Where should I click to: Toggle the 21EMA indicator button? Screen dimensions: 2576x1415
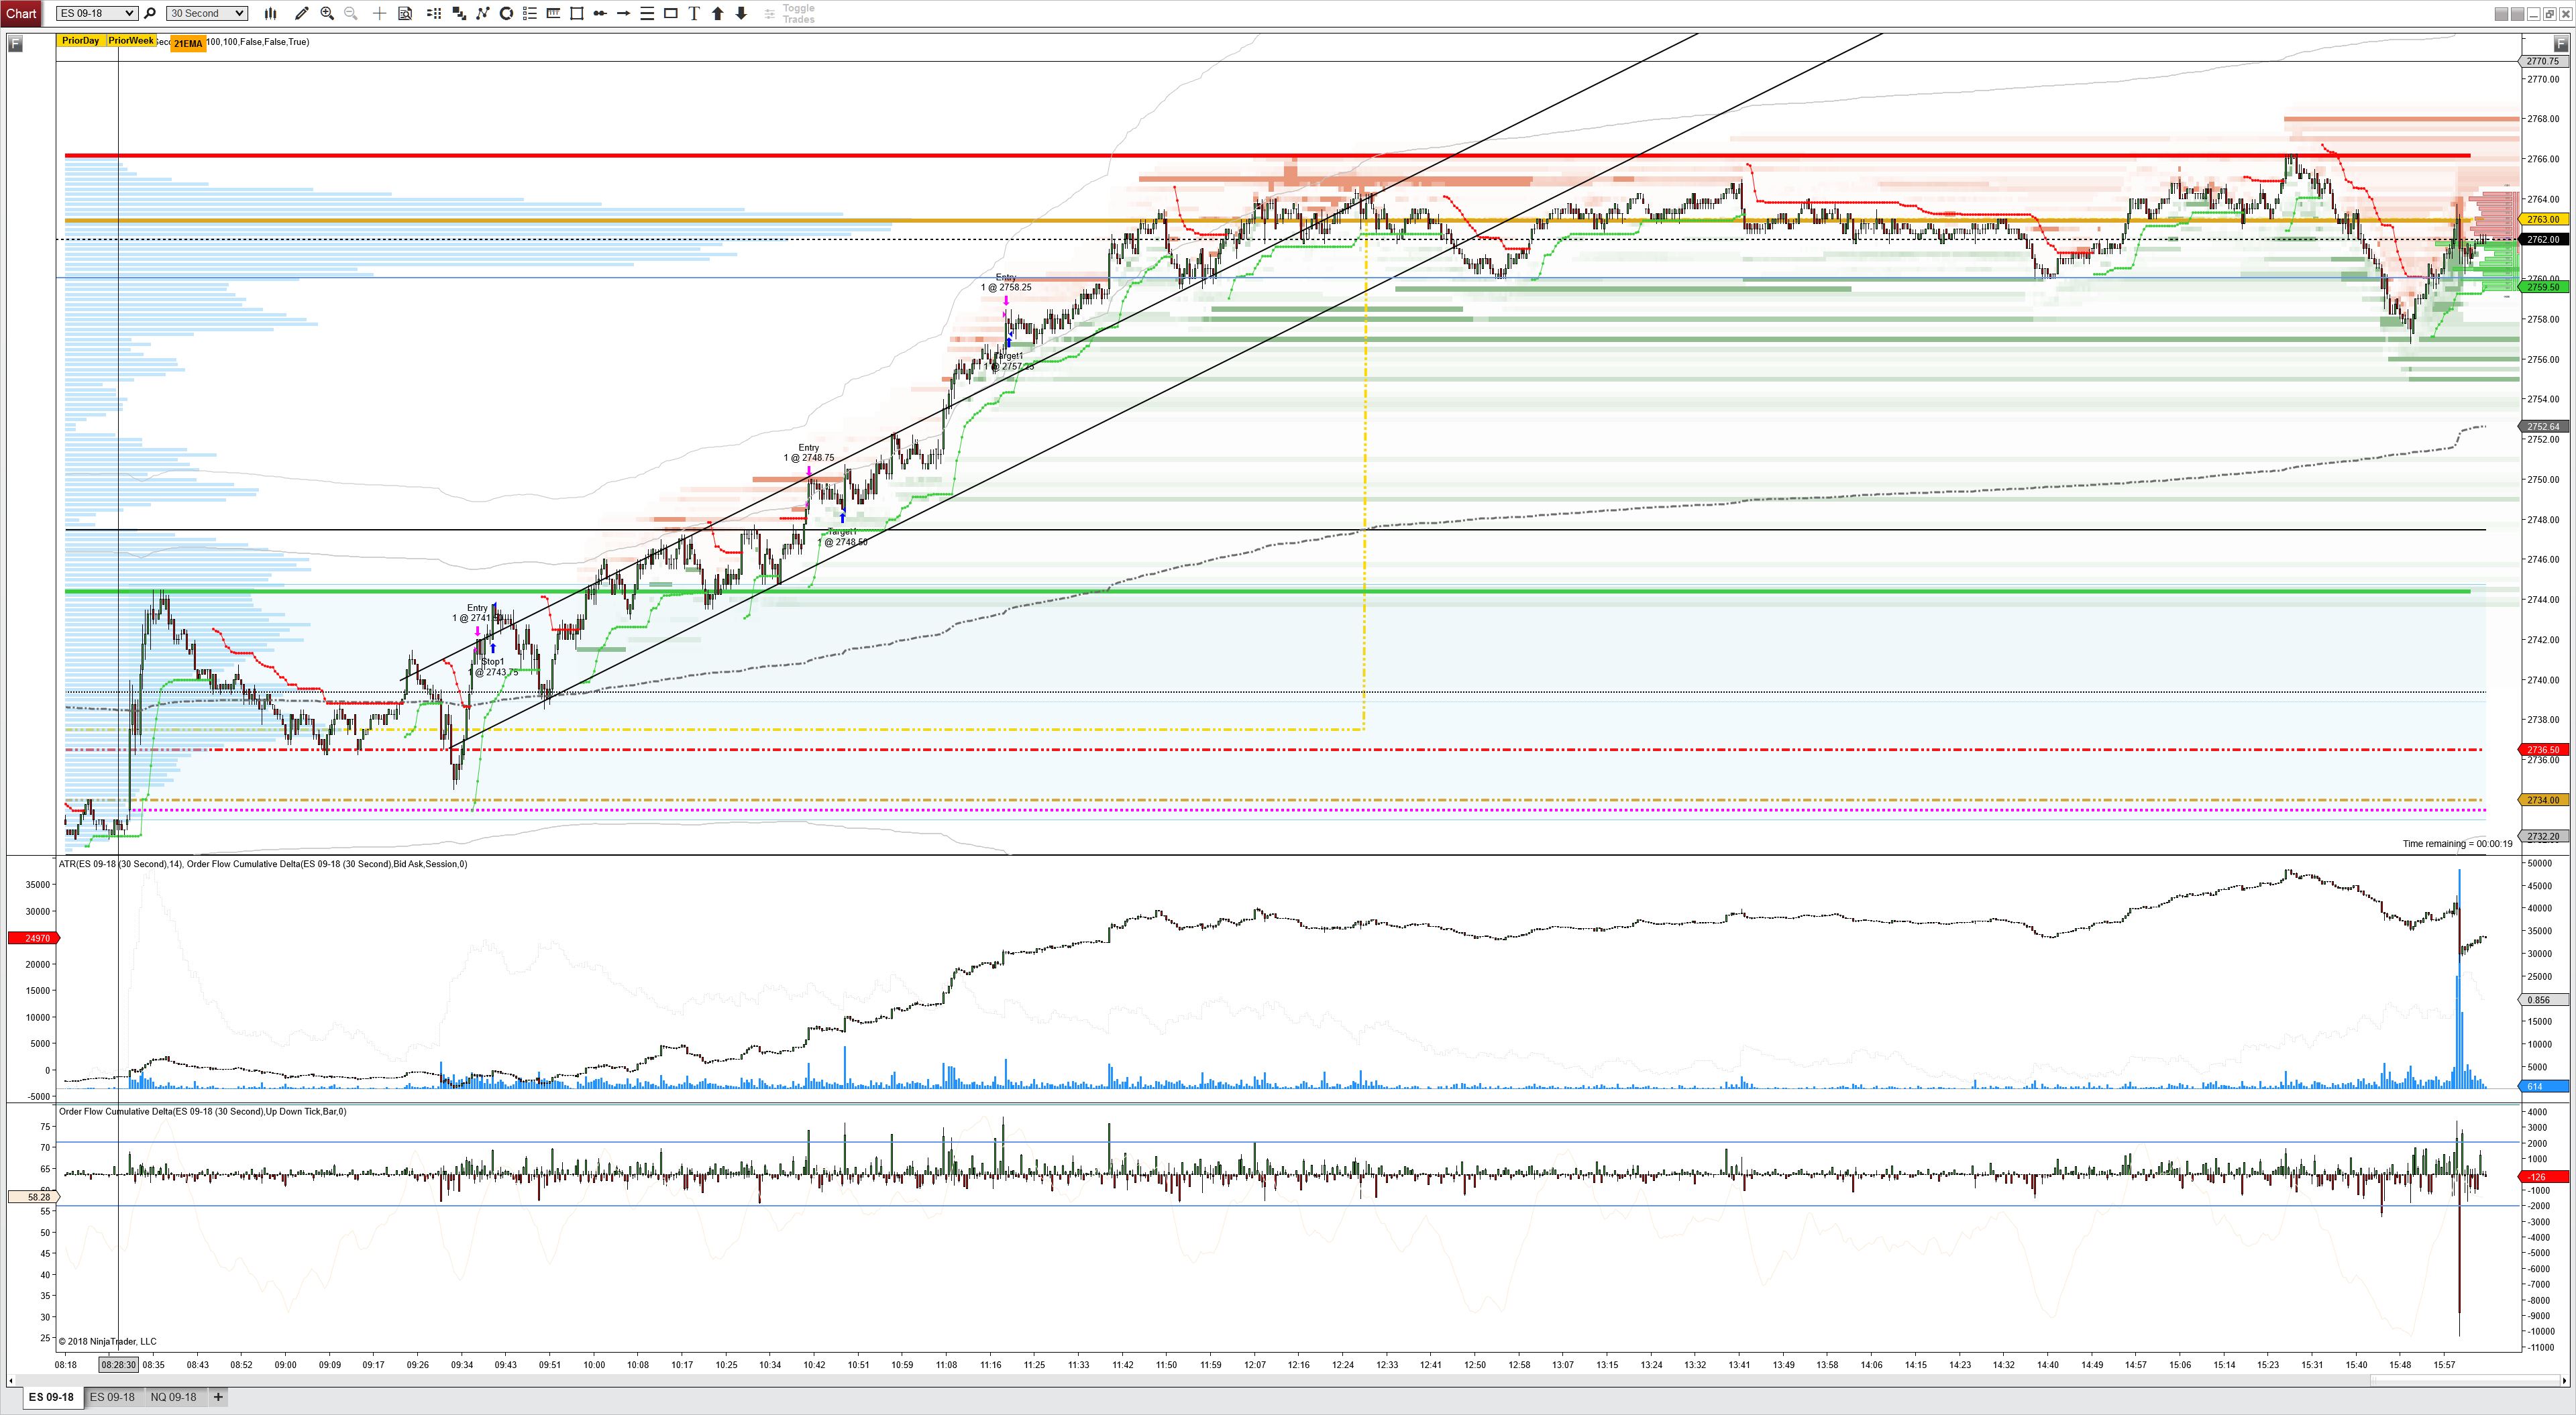click(188, 44)
